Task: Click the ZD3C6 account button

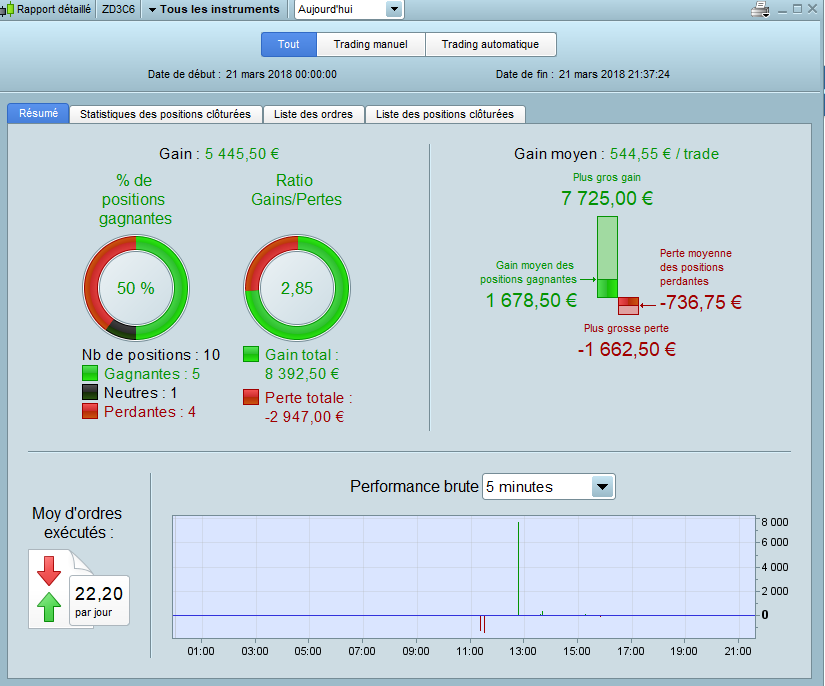Action: click(118, 9)
